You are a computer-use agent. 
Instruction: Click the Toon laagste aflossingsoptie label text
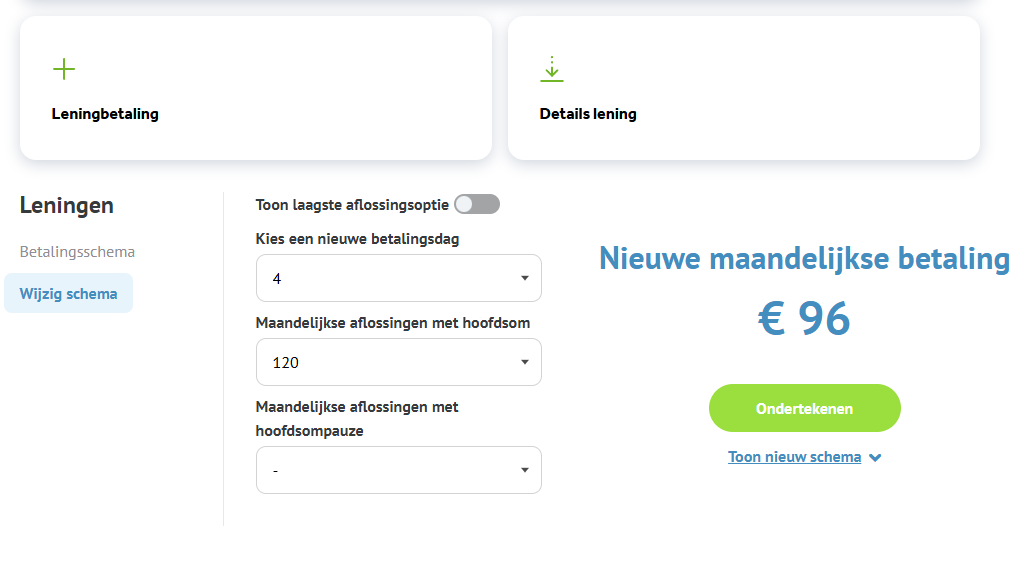coord(352,205)
